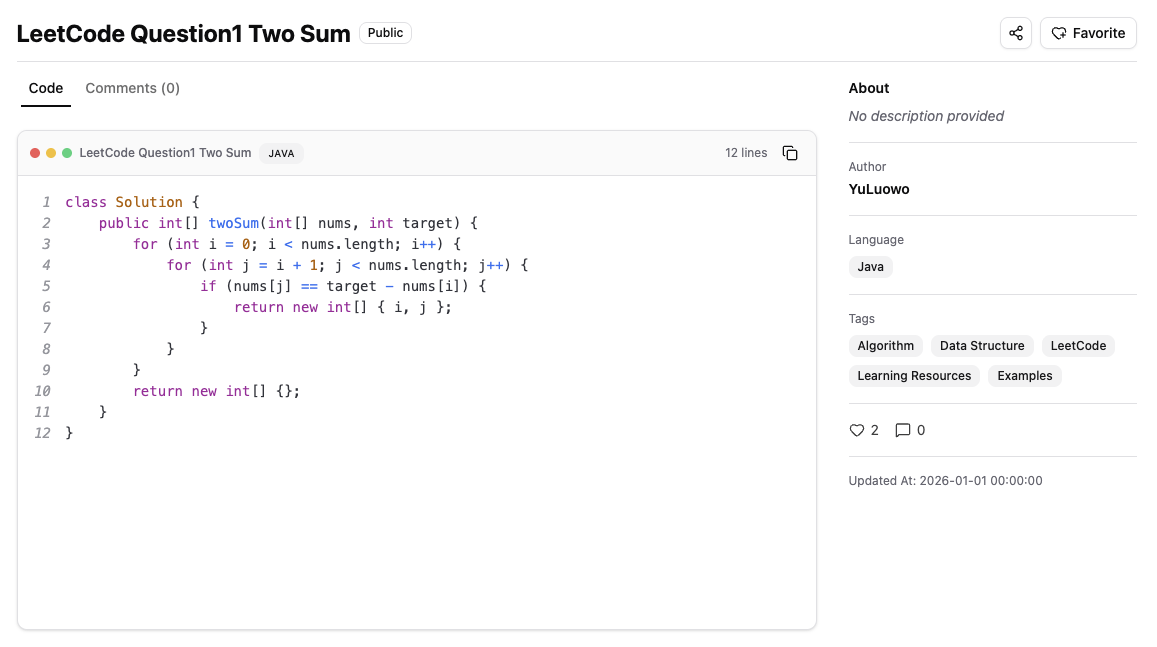Screen dimensions: 1157x647
Task: Click the green window dot
Action: click(67, 153)
